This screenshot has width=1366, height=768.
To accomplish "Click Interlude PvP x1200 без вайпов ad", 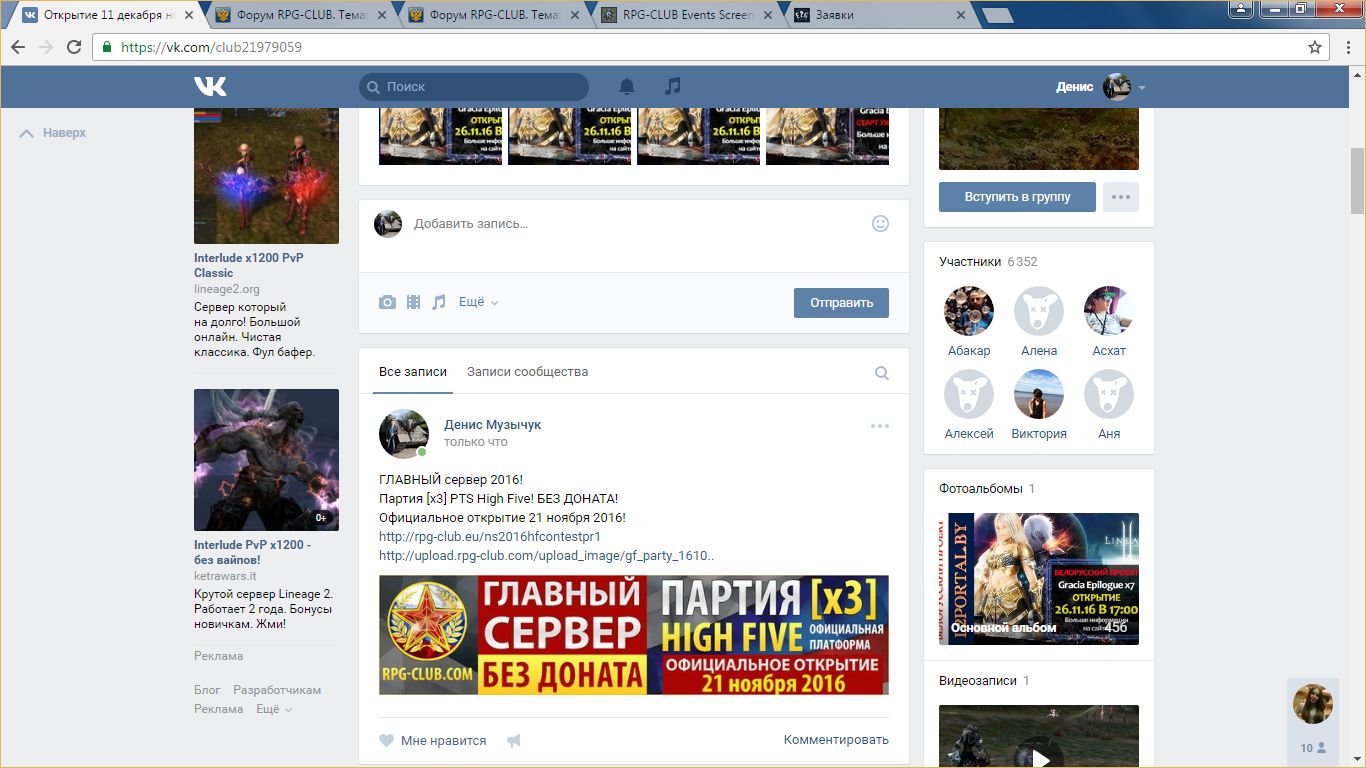I will tap(253, 552).
